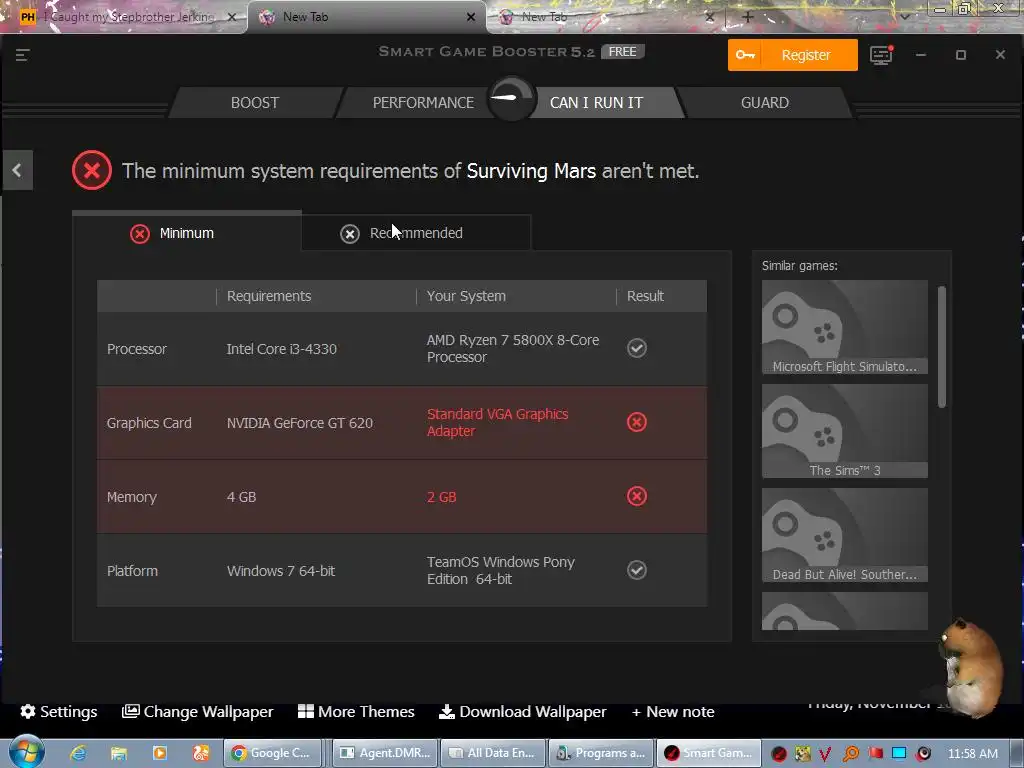Open the media player taskbar icon
The image size is (1024, 768).
159,753
